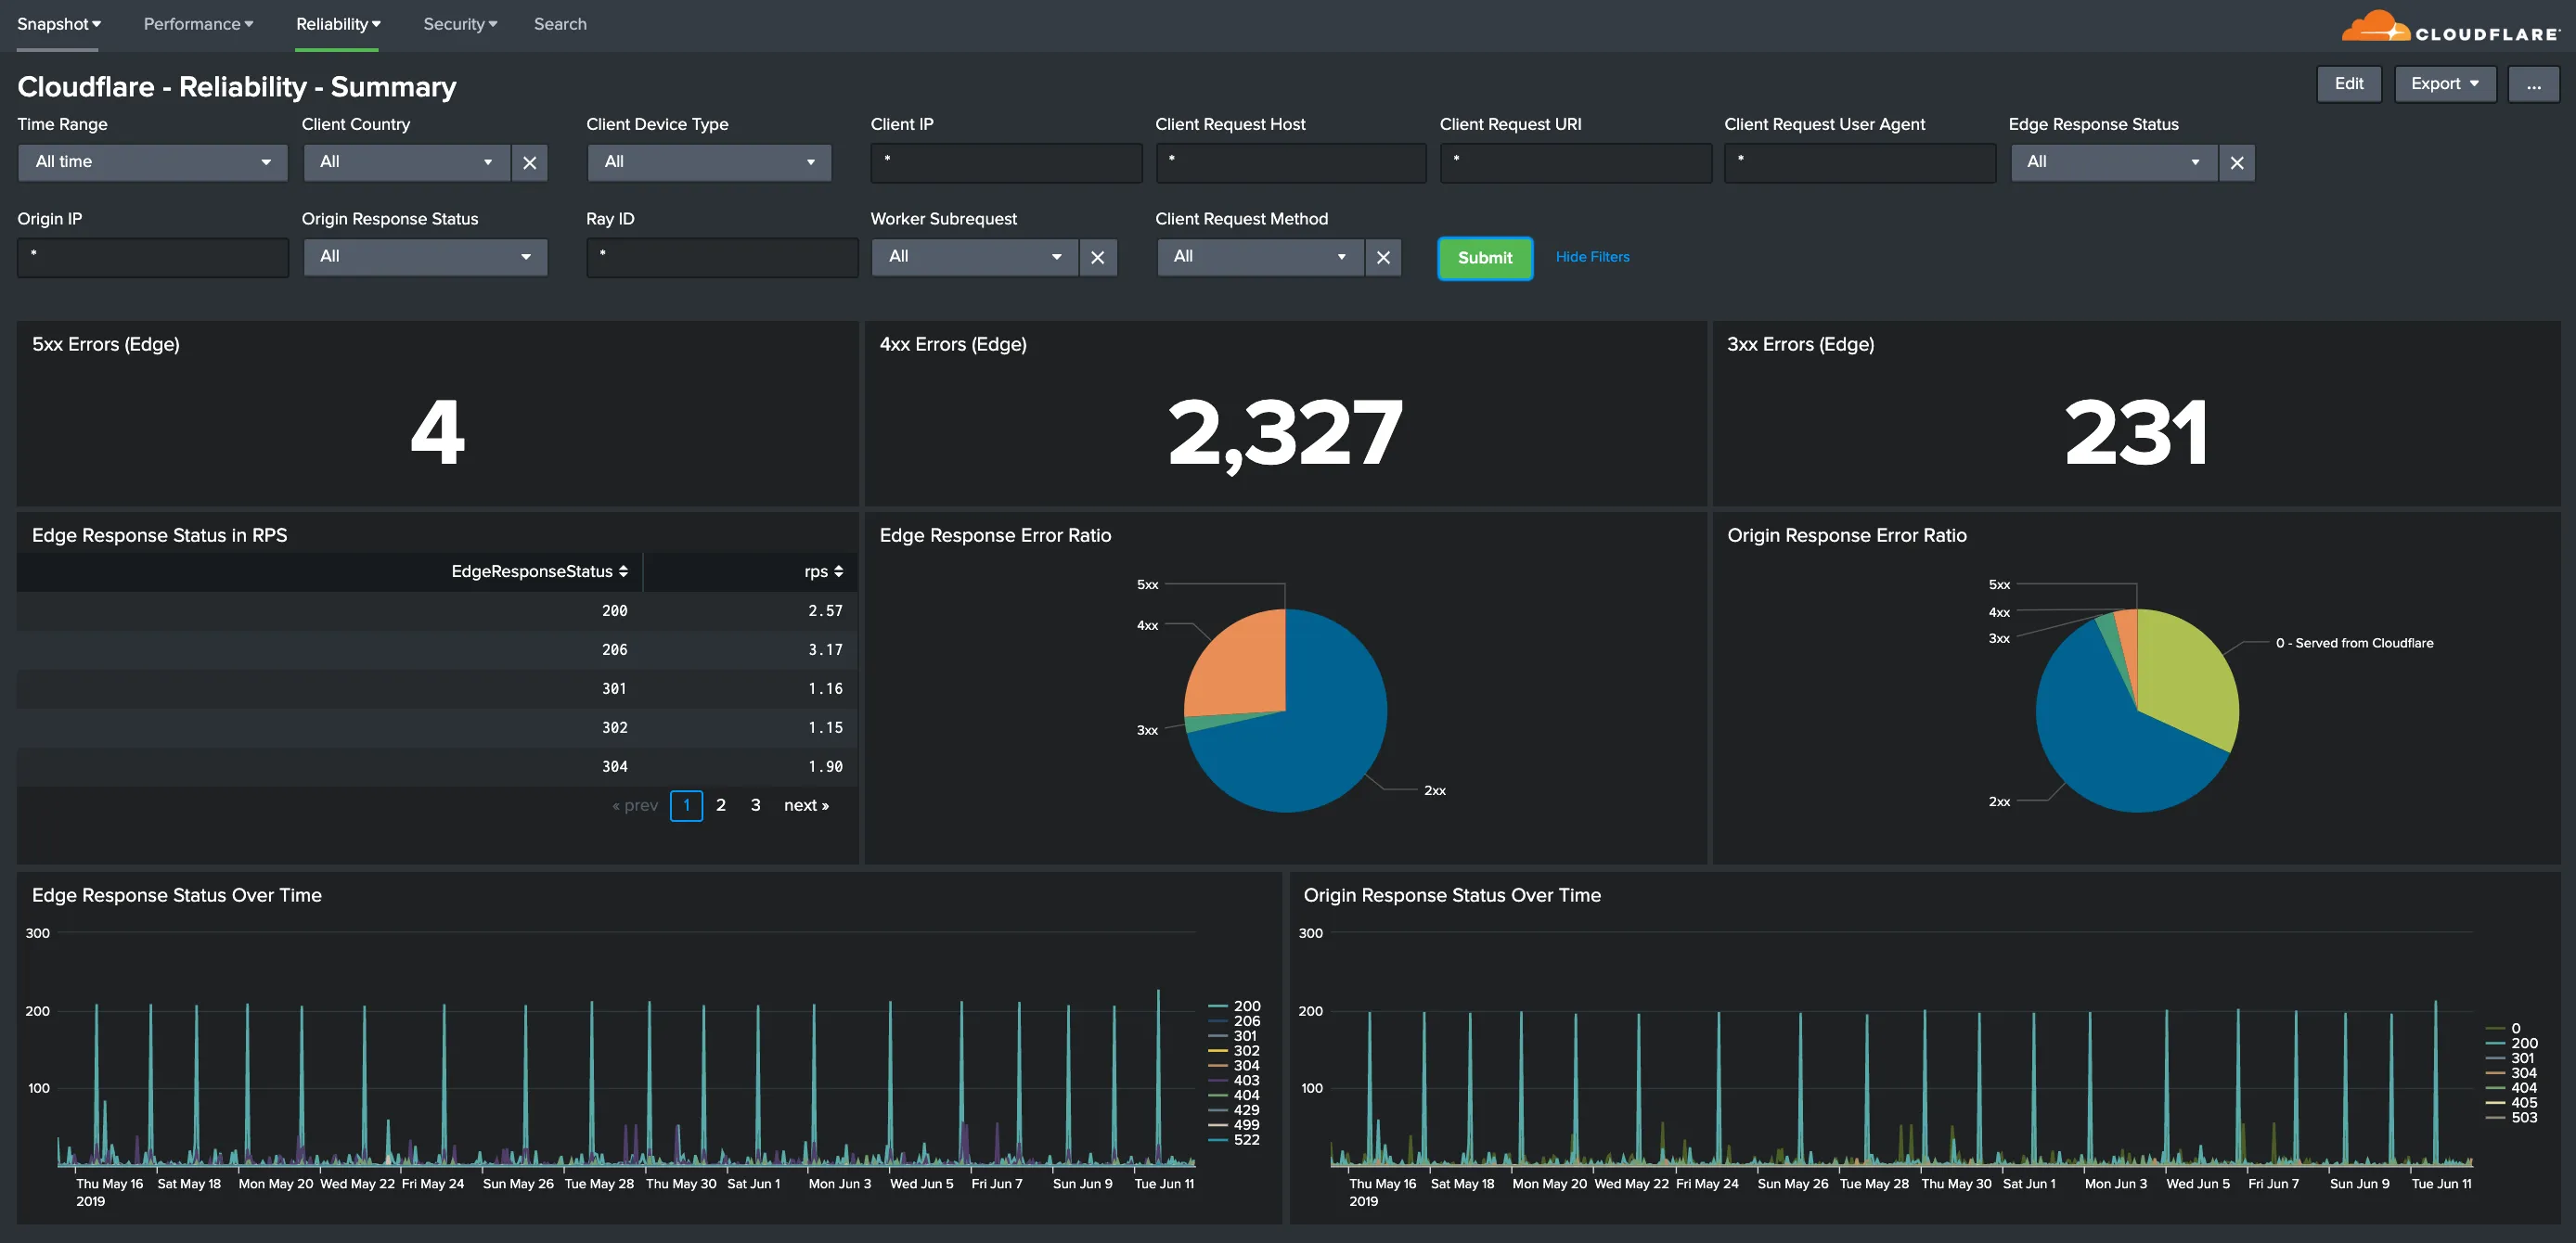Open the Time Range dropdown

[x=152, y=162]
